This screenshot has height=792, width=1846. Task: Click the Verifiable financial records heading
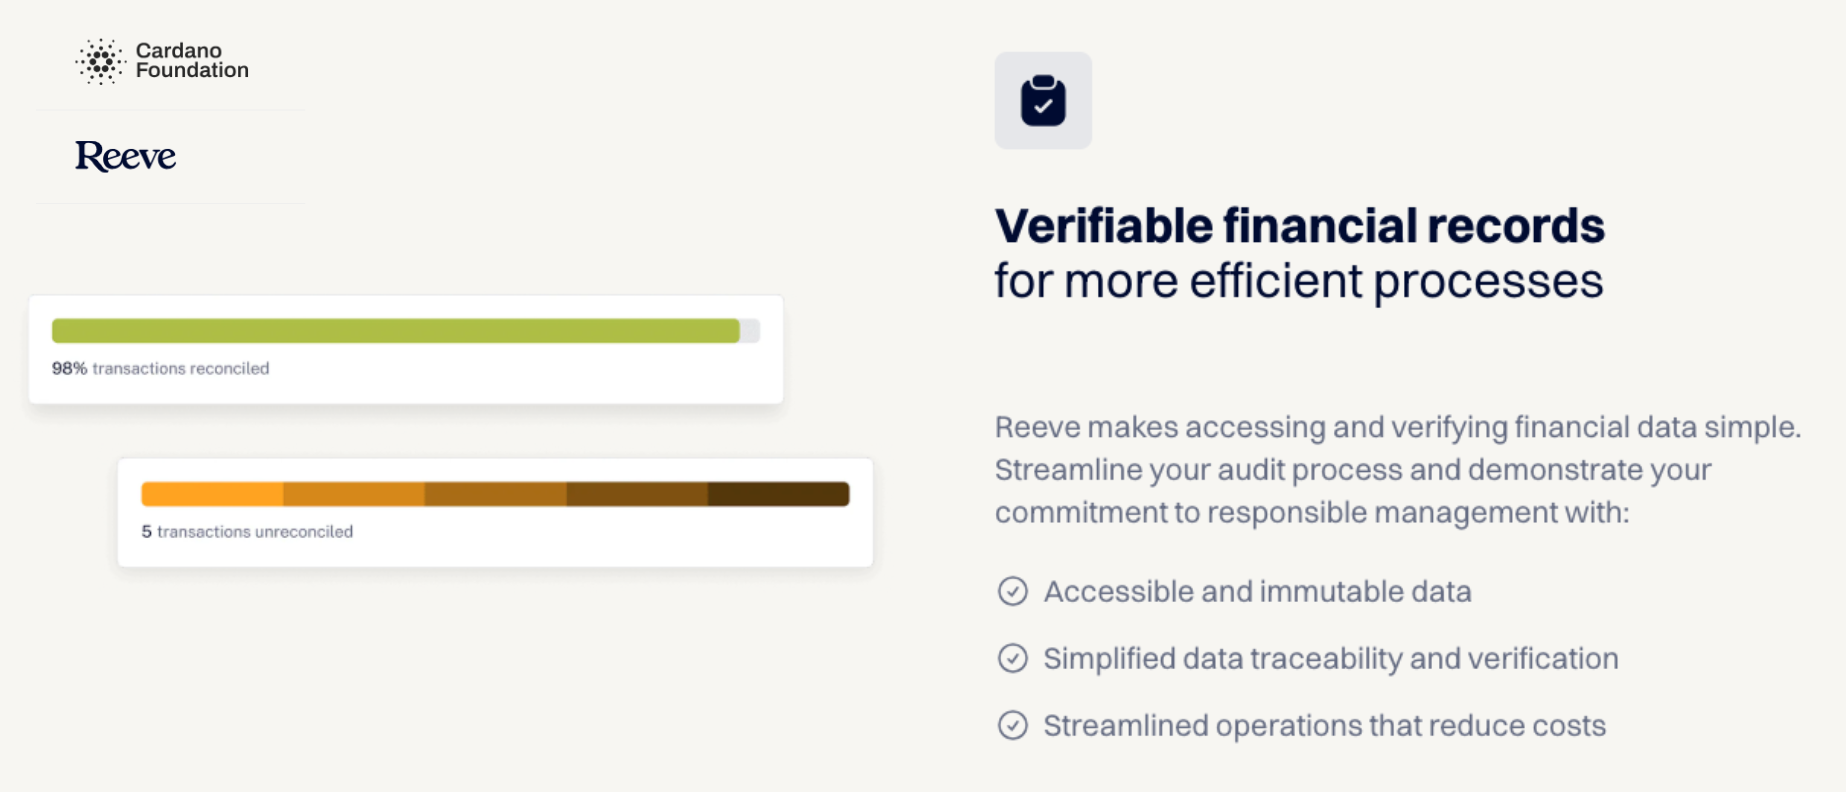(1299, 226)
